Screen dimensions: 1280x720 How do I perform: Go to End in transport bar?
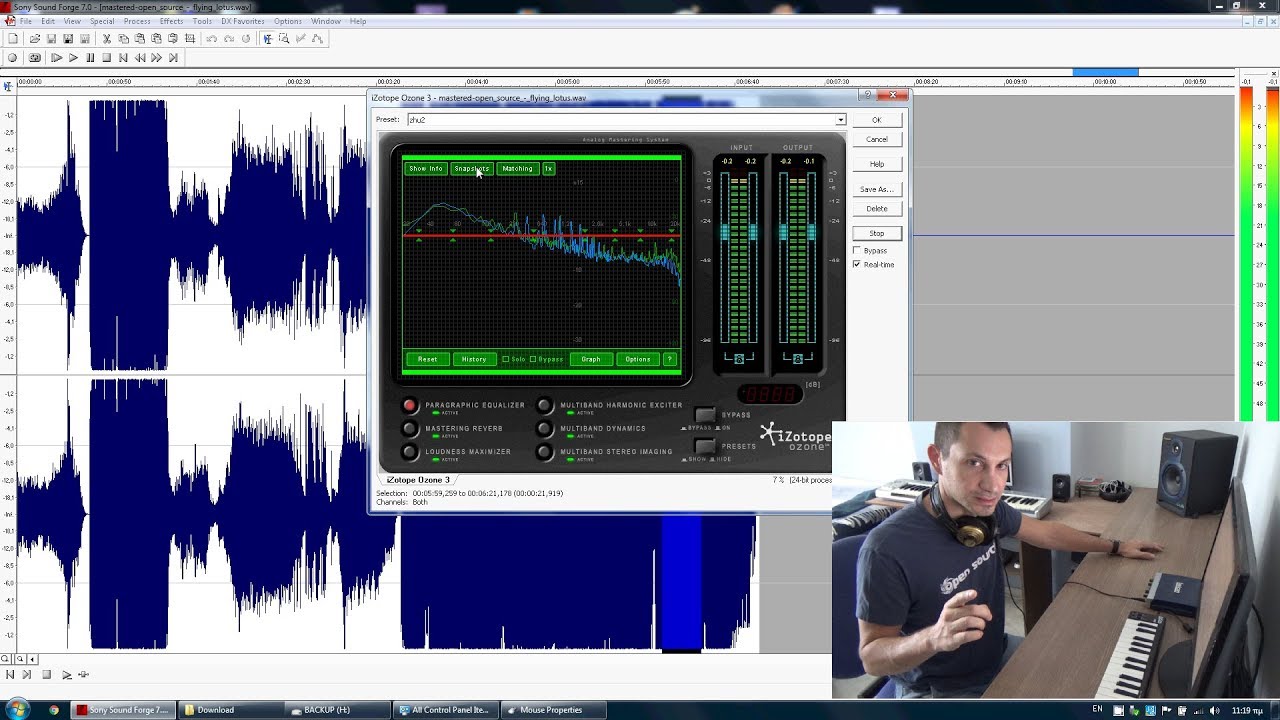click(173, 58)
